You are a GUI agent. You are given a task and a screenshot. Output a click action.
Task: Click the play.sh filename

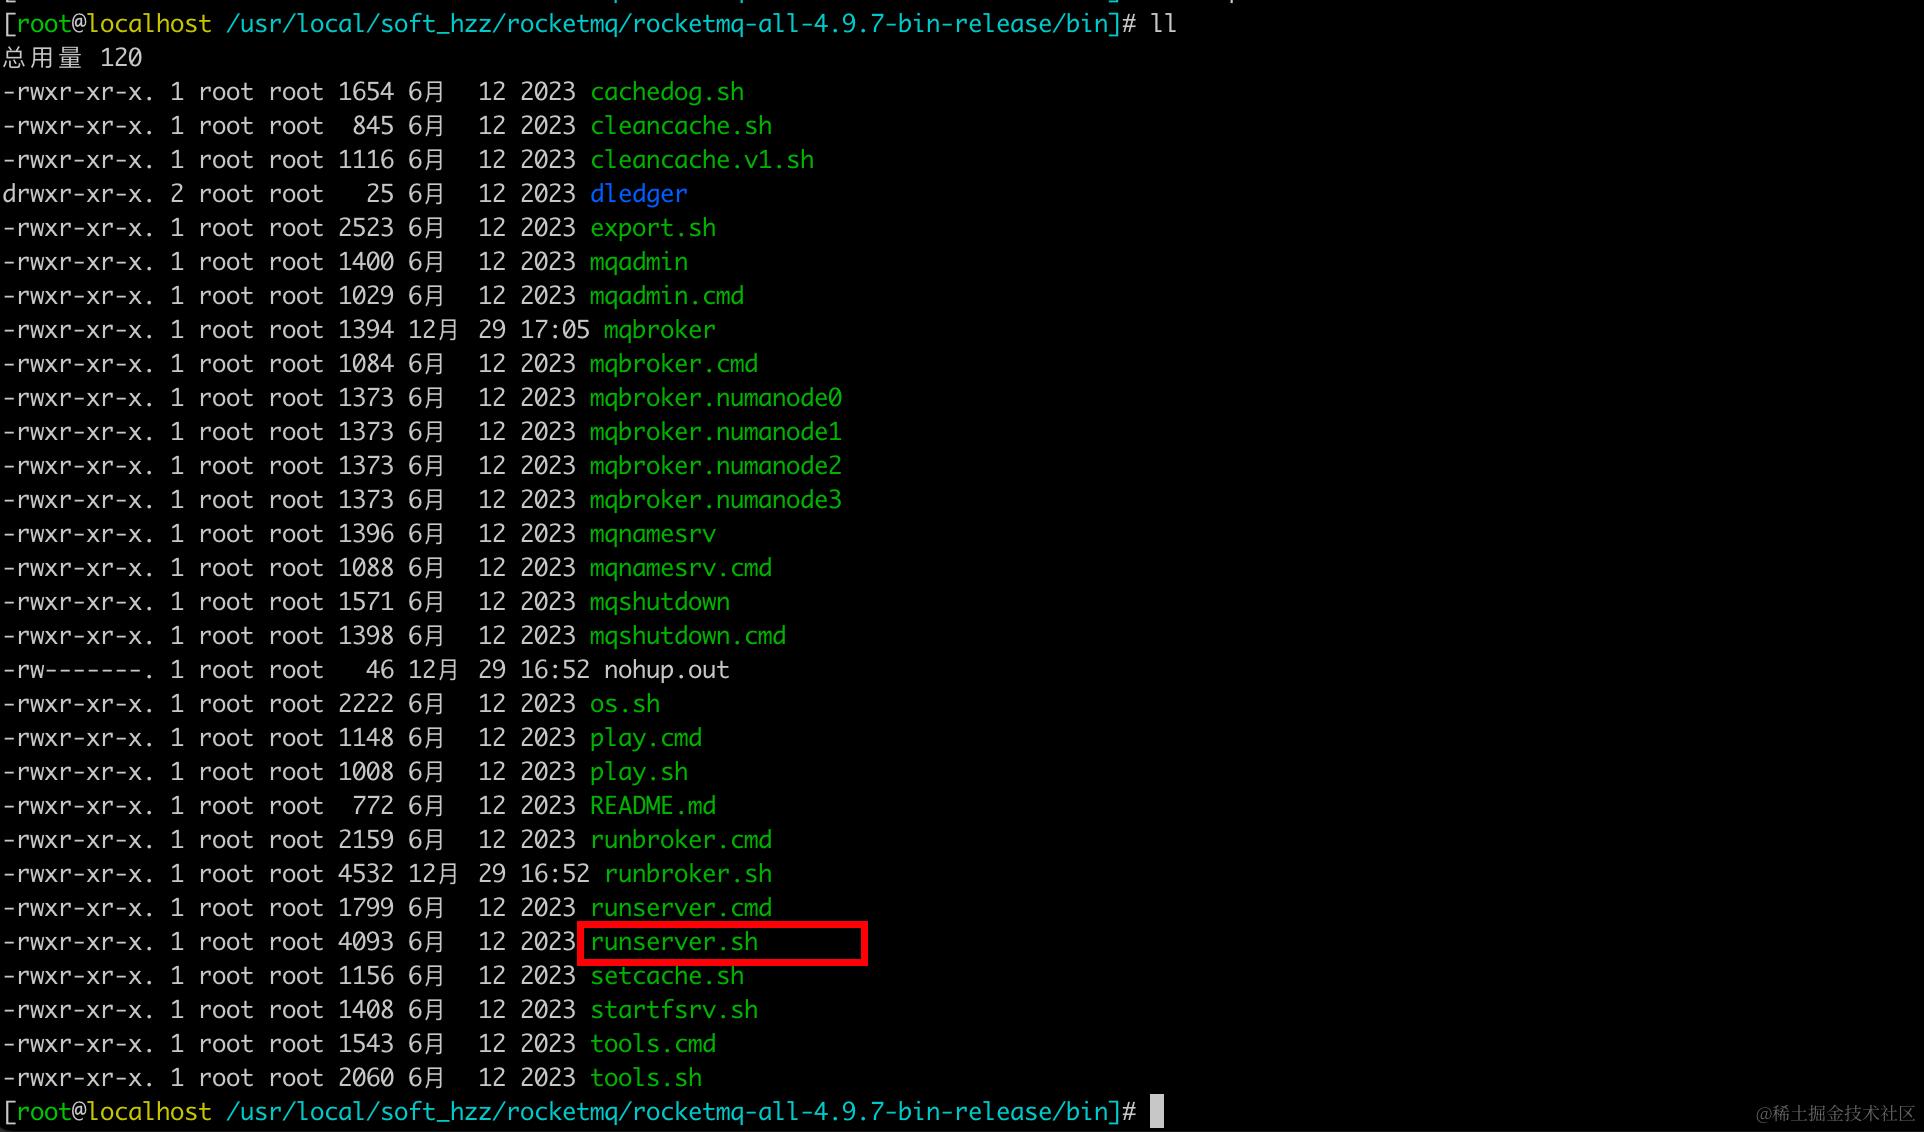coord(638,772)
